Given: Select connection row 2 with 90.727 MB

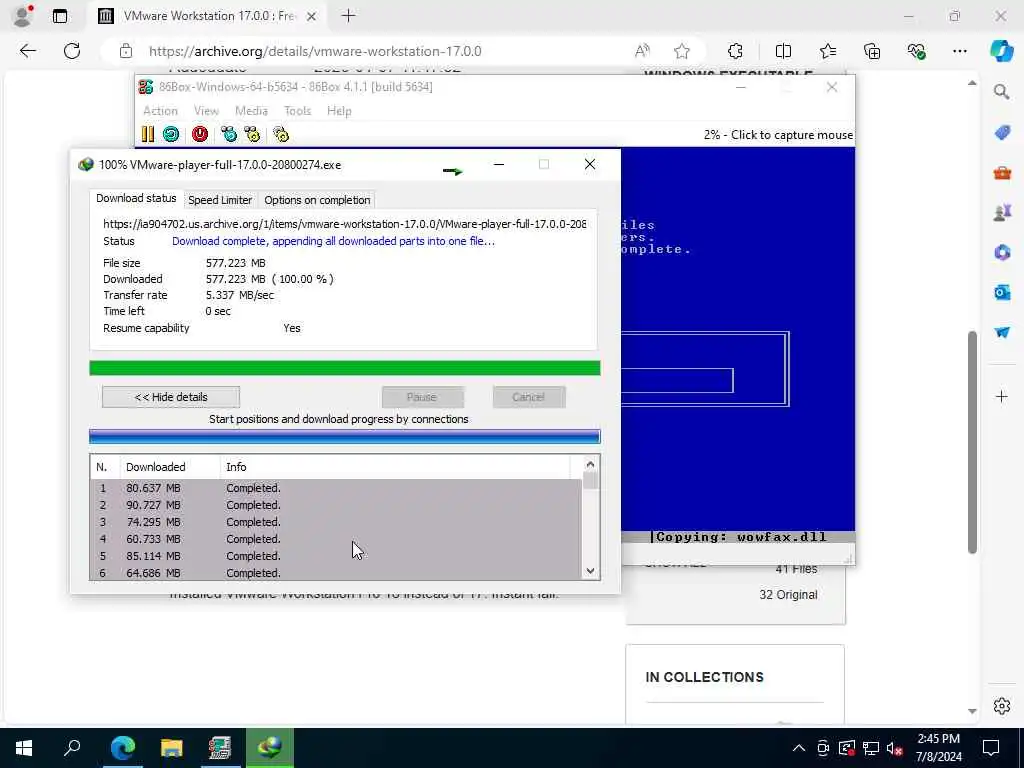Looking at the screenshot, I should pos(336,505).
